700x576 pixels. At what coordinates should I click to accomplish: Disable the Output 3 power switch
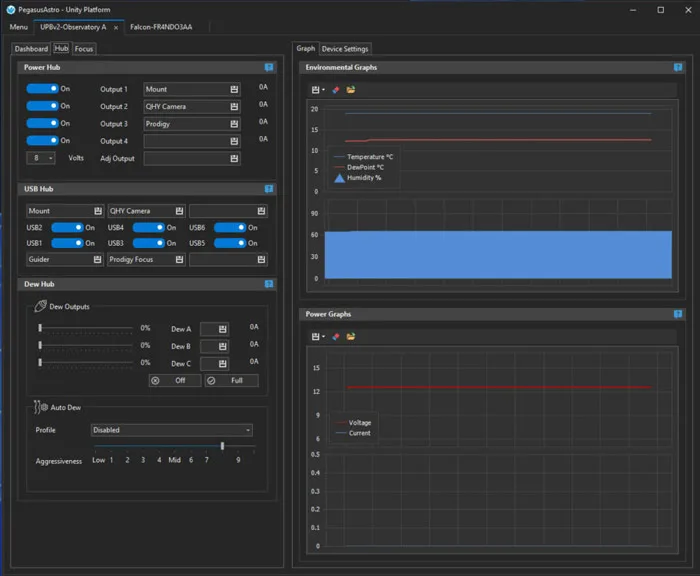point(42,123)
